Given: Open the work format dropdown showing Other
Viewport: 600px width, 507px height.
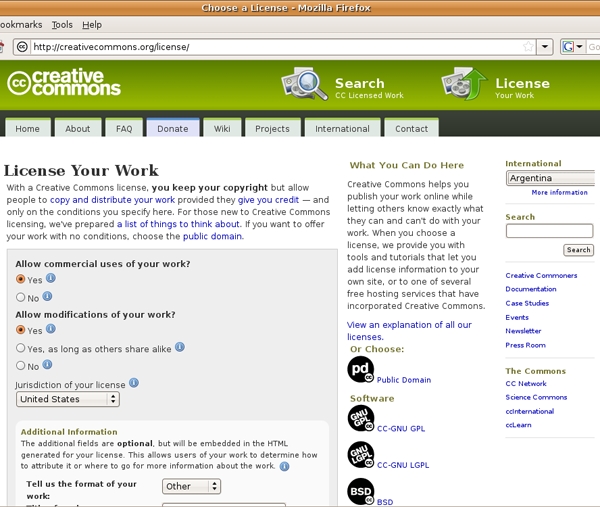Looking at the screenshot, I should (191, 487).
